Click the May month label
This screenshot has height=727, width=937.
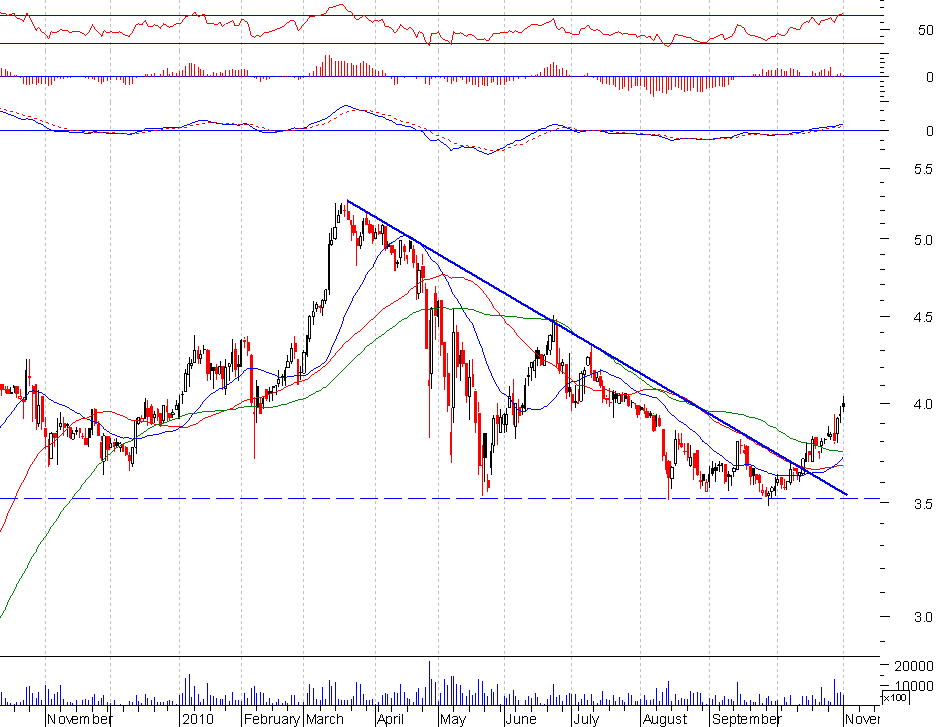(452, 719)
